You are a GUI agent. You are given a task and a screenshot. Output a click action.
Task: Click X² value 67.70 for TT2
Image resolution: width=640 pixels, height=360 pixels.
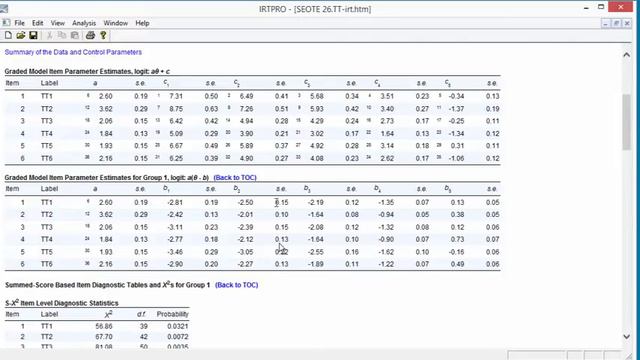(104, 337)
